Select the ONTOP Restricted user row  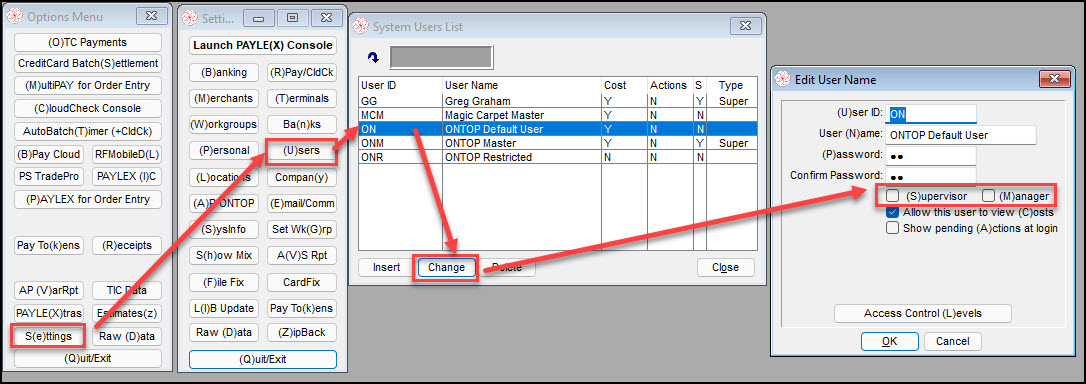558,157
